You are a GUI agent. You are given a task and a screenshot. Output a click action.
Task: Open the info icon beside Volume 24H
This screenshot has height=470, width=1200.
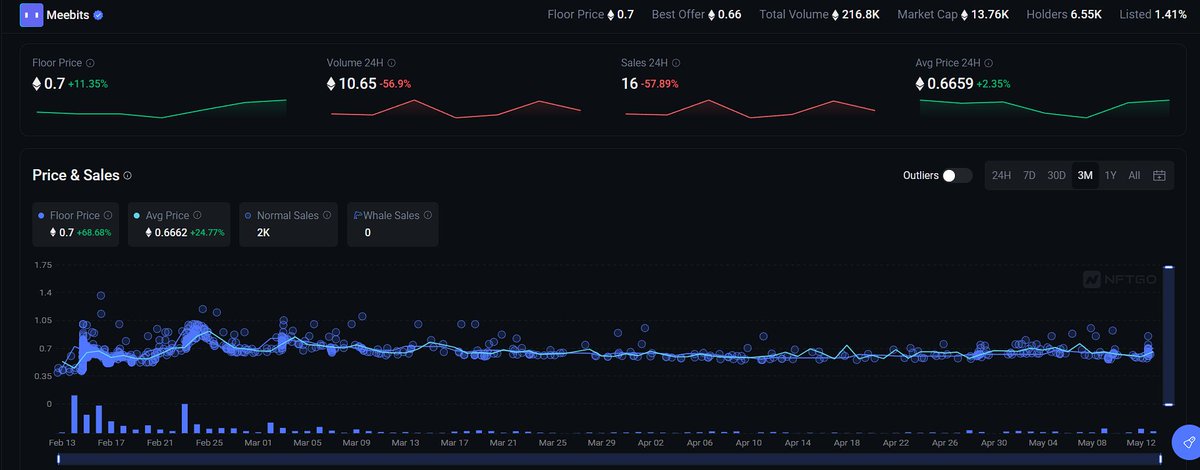[x=391, y=63]
